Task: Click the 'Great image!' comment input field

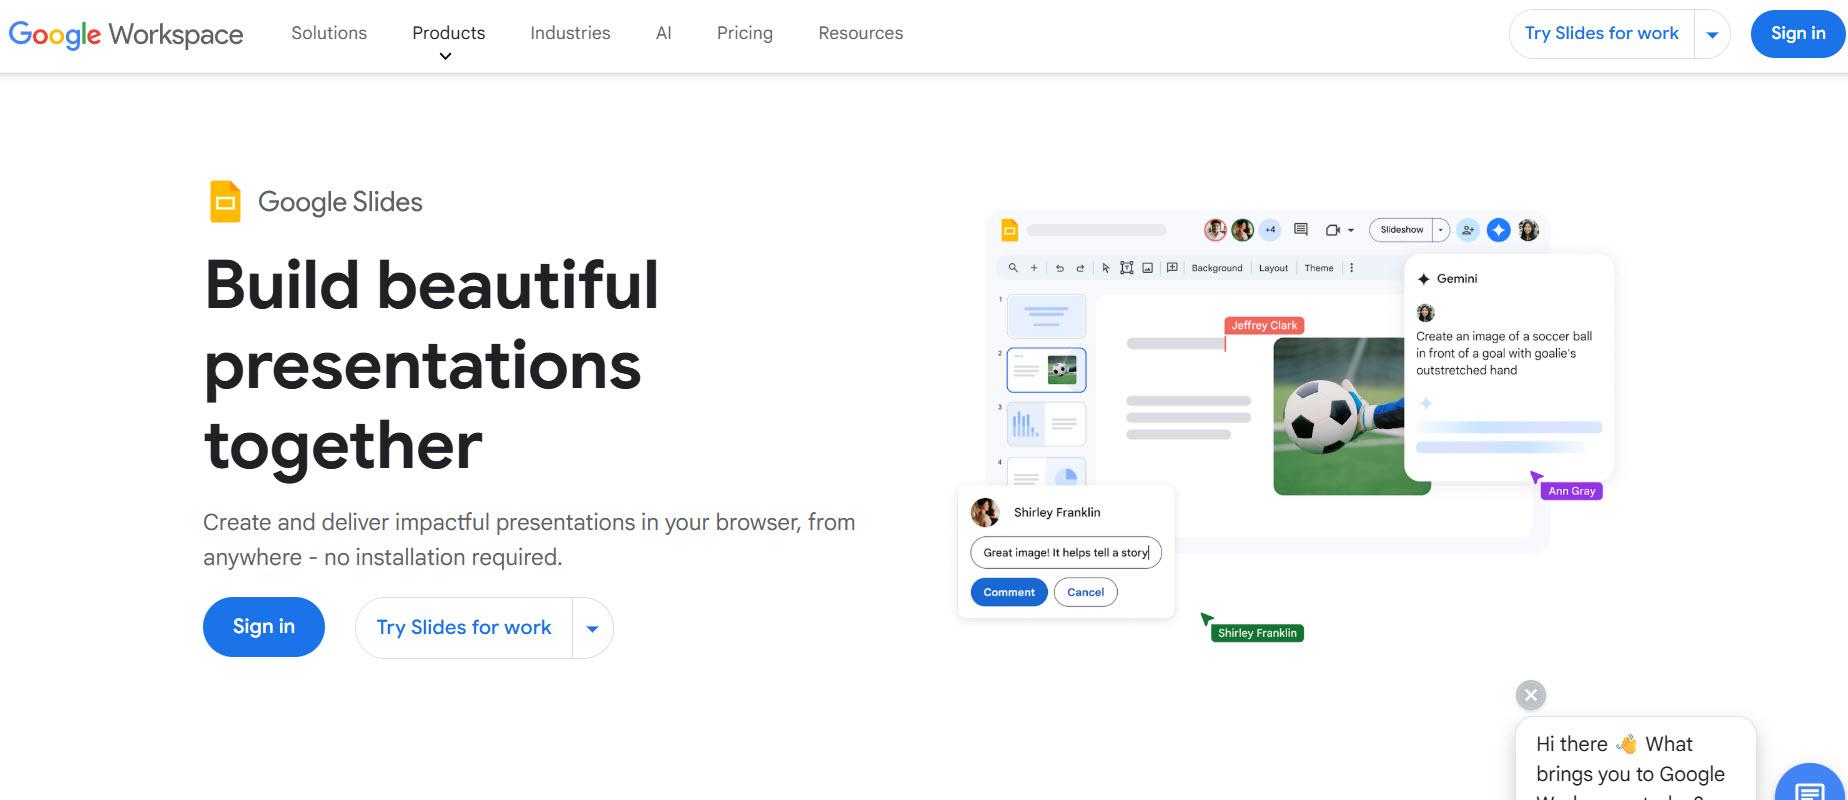Action: coord(1066,552)
